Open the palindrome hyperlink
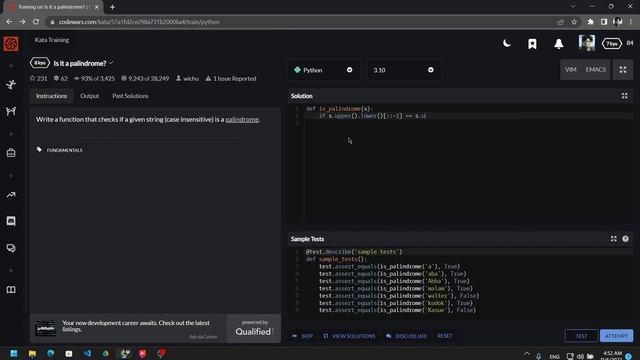640x360 pixels. pyautogui.click(x=242, y=119)
